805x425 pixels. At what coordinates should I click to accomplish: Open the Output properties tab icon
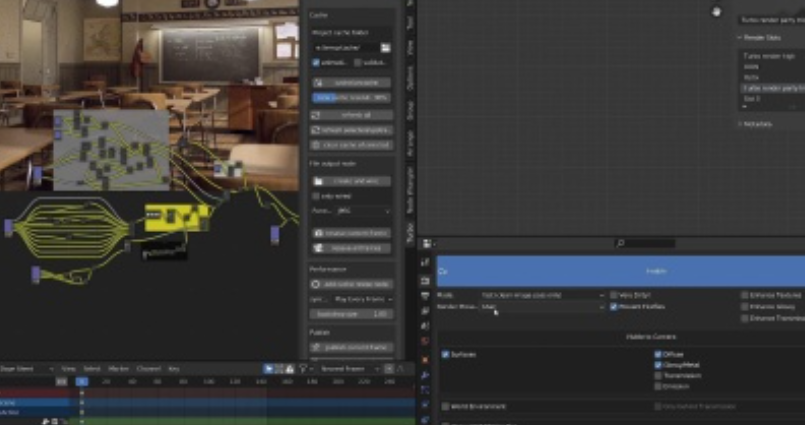[426, 297]
